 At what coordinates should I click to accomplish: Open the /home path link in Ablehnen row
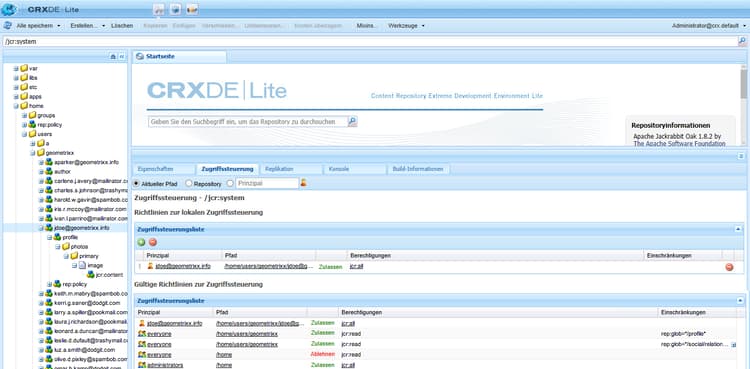[x=224, y=355]
